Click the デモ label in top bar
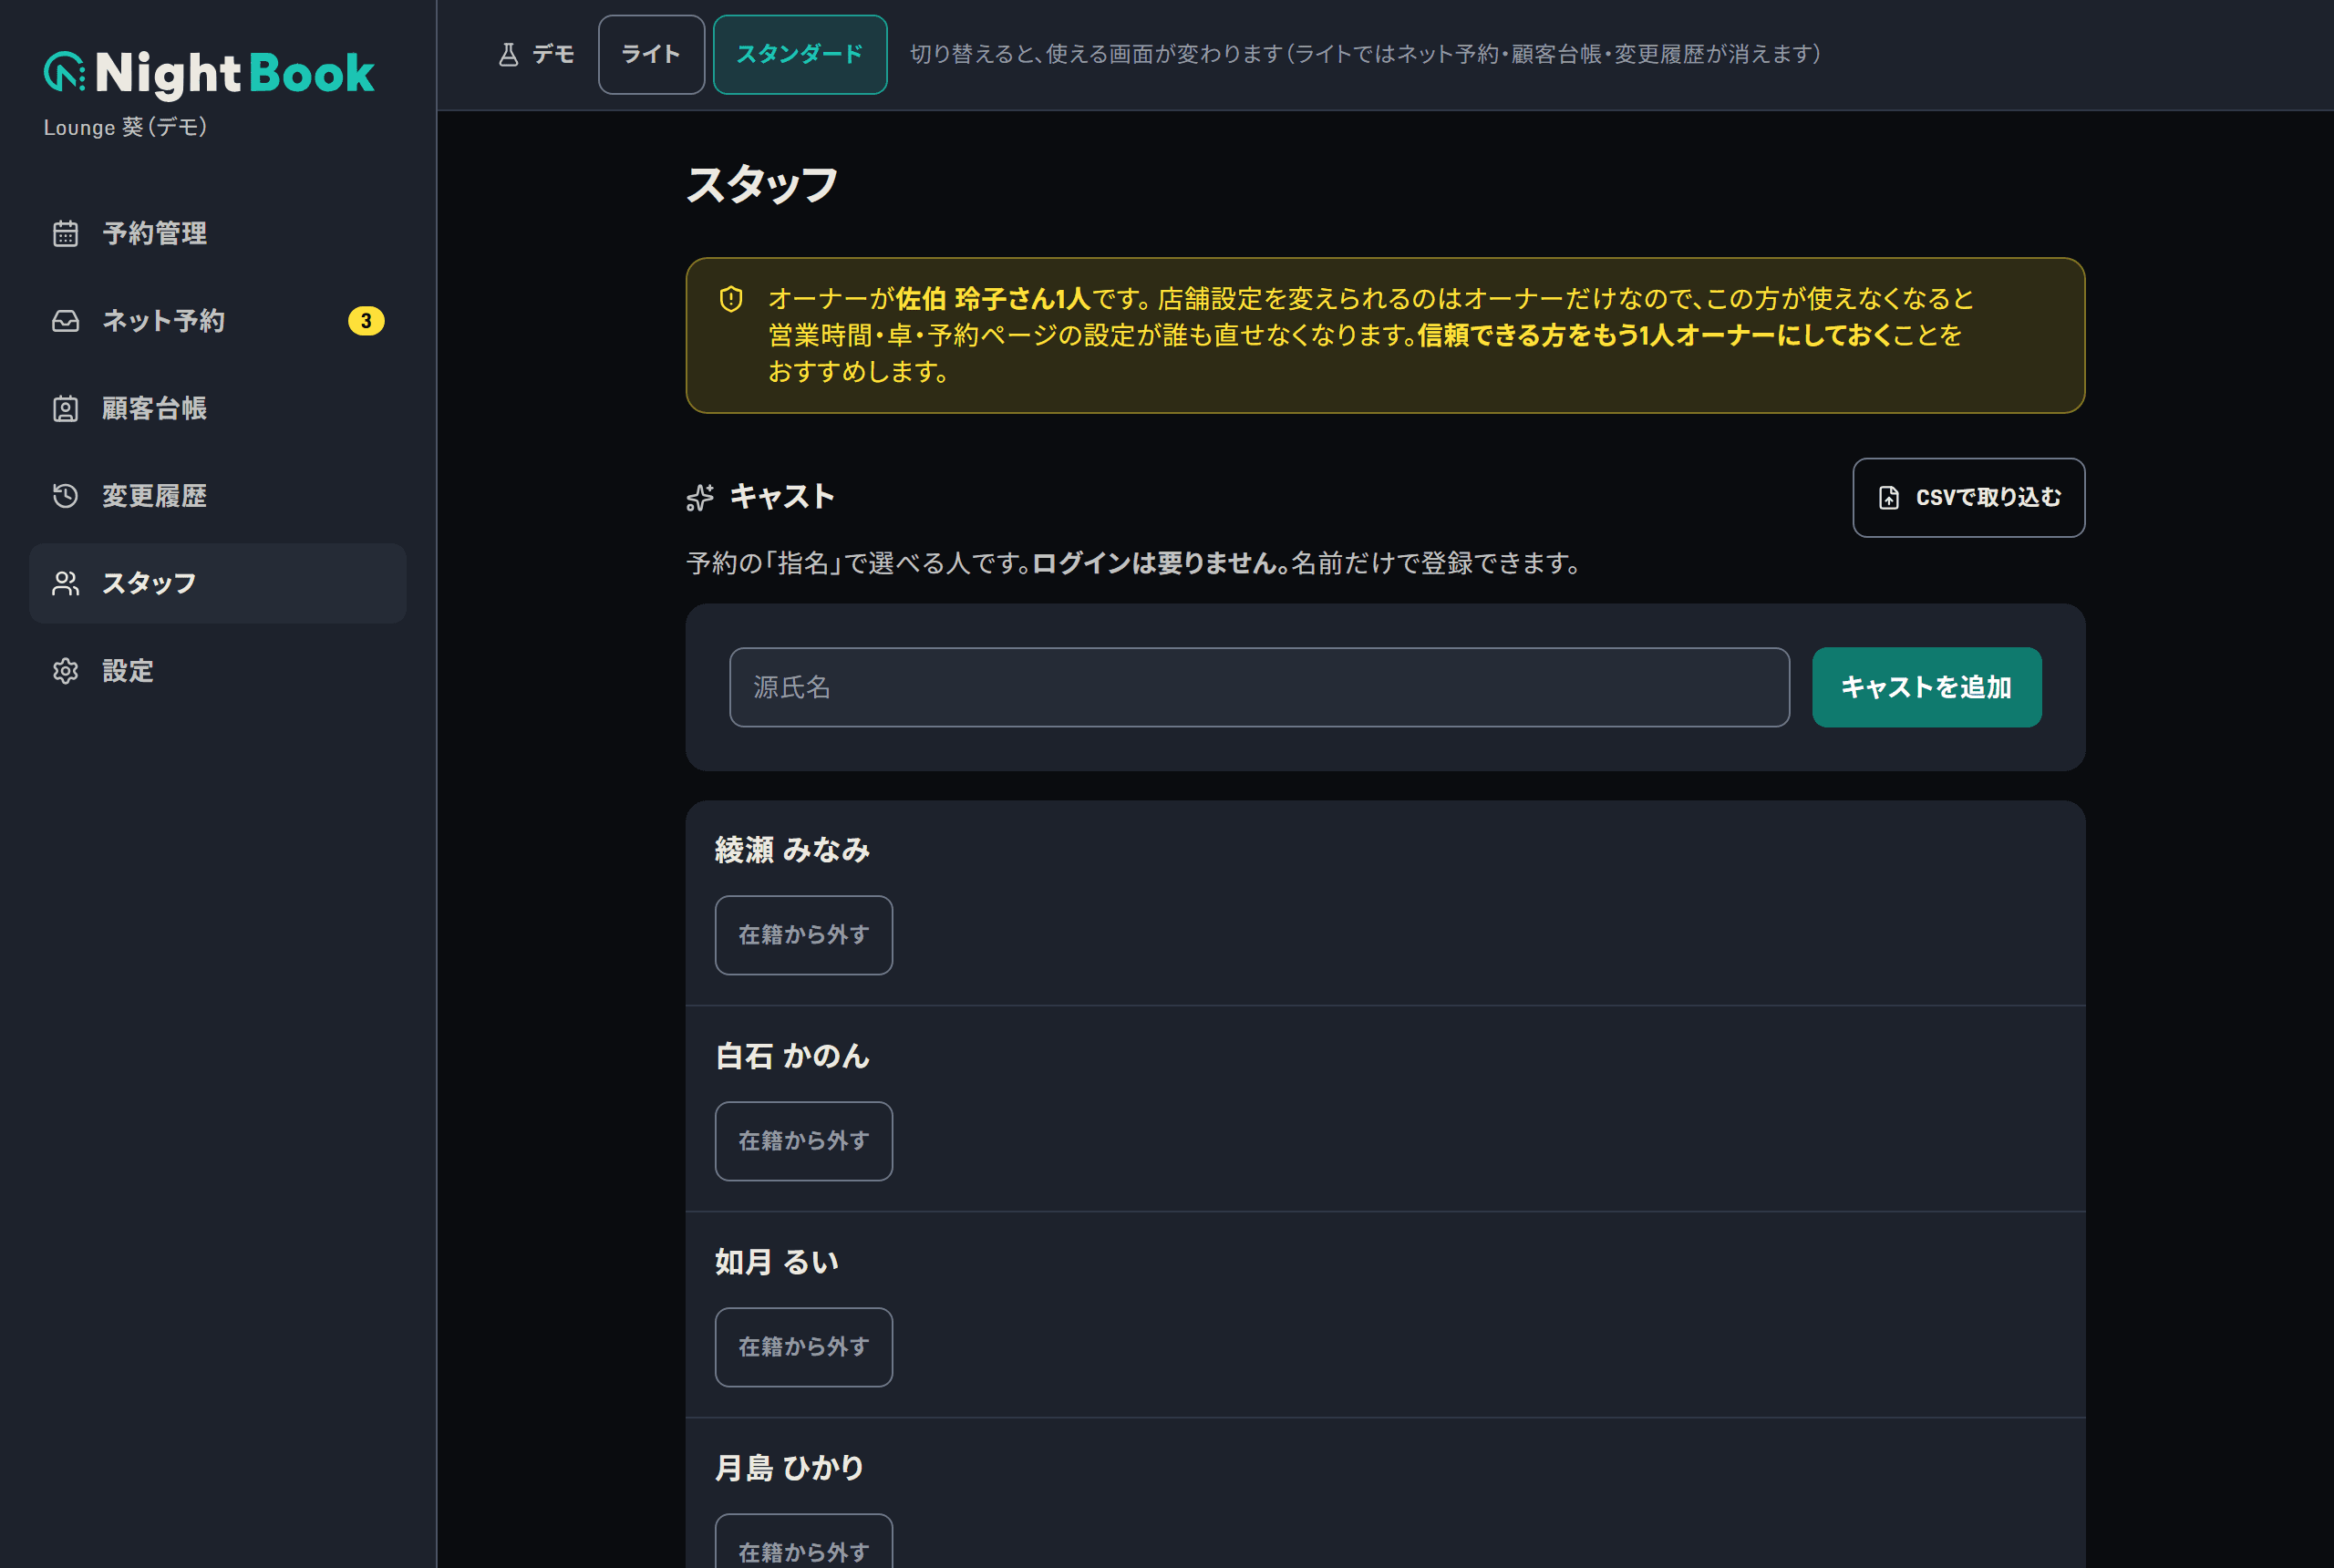The width and height of the screenshot is (2334, 1568). click(x=553, y=54)
